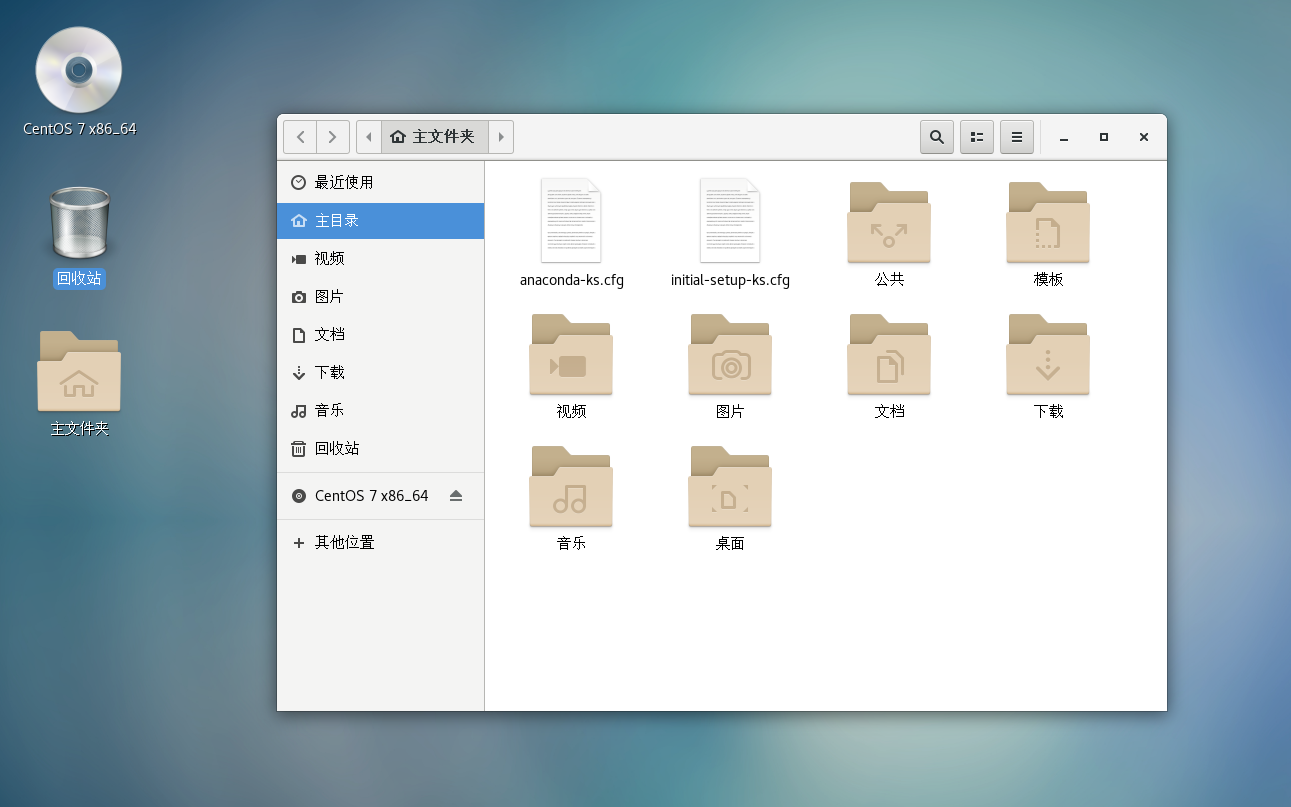Click the plus icon beside 其他位置
Viewport: 1291px width, 807px height.
(x=298, y=543)
